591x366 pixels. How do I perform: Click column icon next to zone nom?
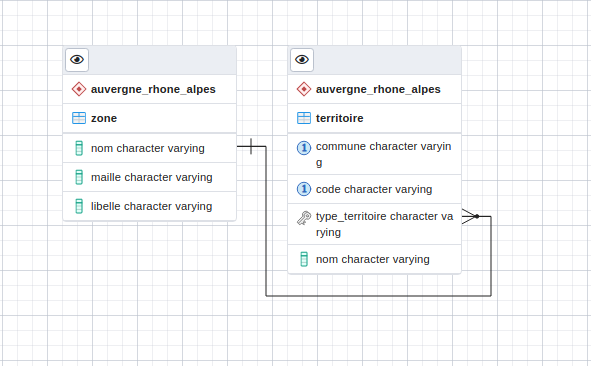coord(79,148)
